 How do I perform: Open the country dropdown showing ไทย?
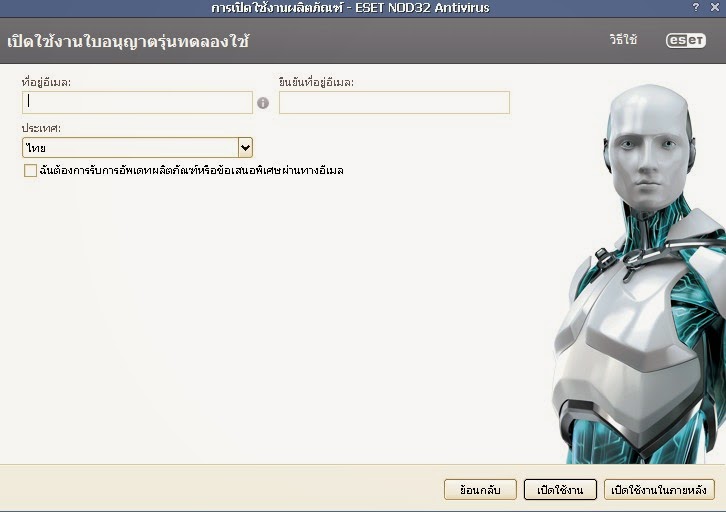[137, 148]
